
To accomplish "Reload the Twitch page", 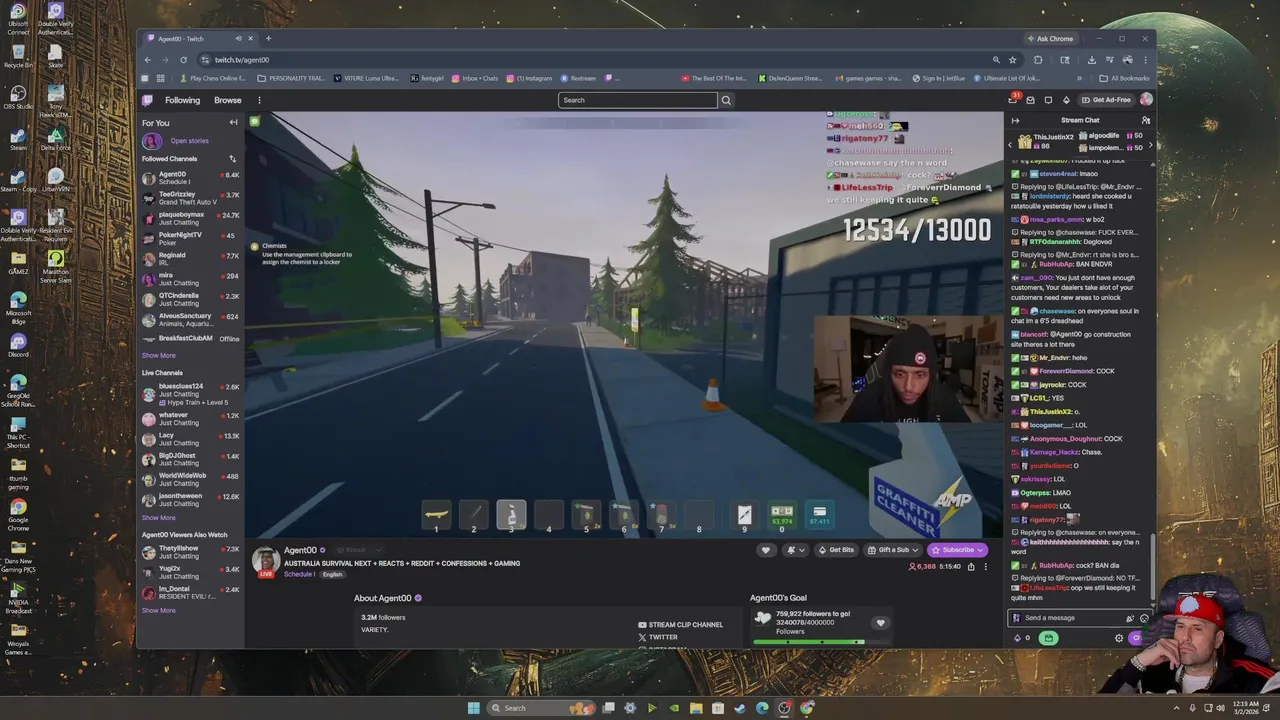I will point(183,60).
